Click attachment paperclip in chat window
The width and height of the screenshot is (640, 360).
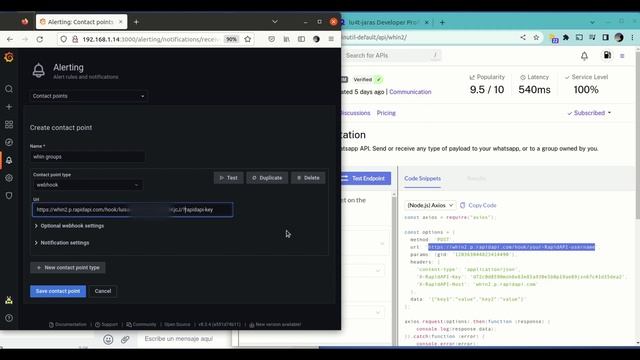click(x=125, y=339)
